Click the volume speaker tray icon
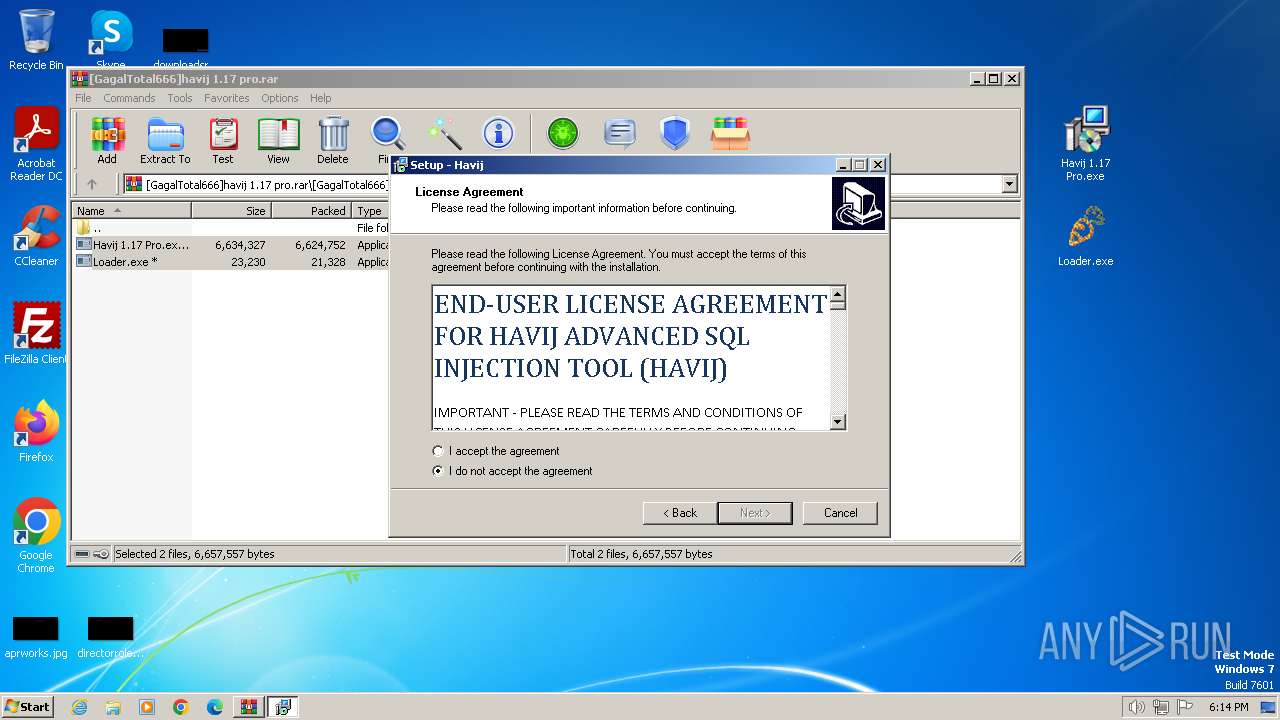 (1136, 707)
